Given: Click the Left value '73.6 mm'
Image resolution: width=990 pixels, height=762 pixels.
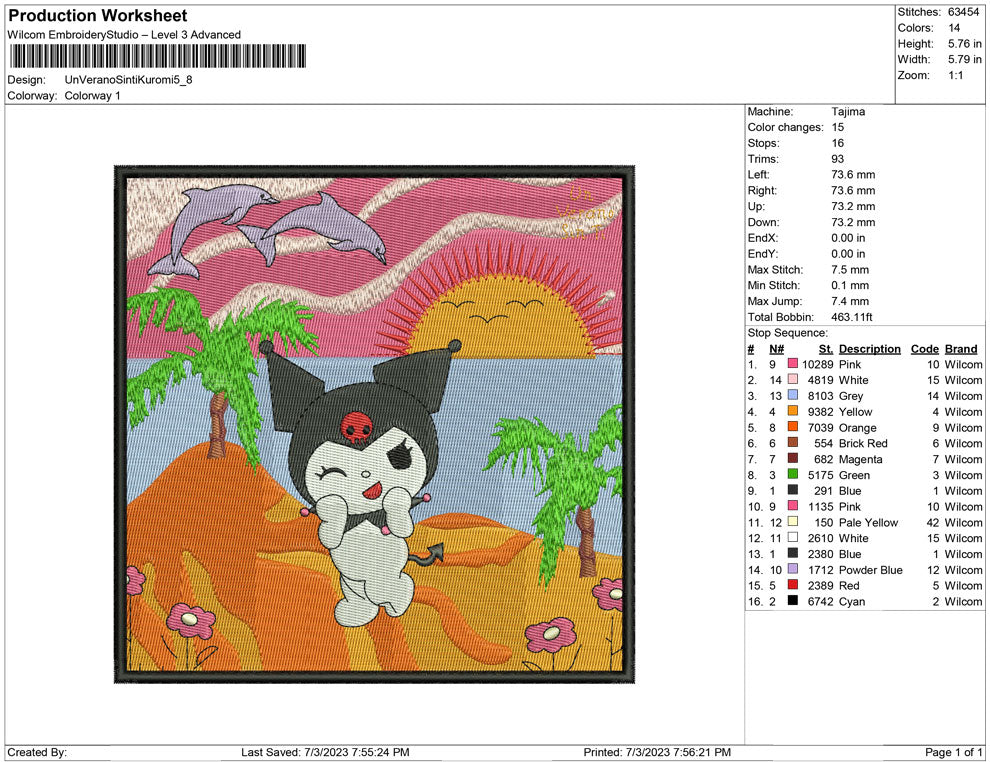Looking at the screenshot, I should pos(853,174).
